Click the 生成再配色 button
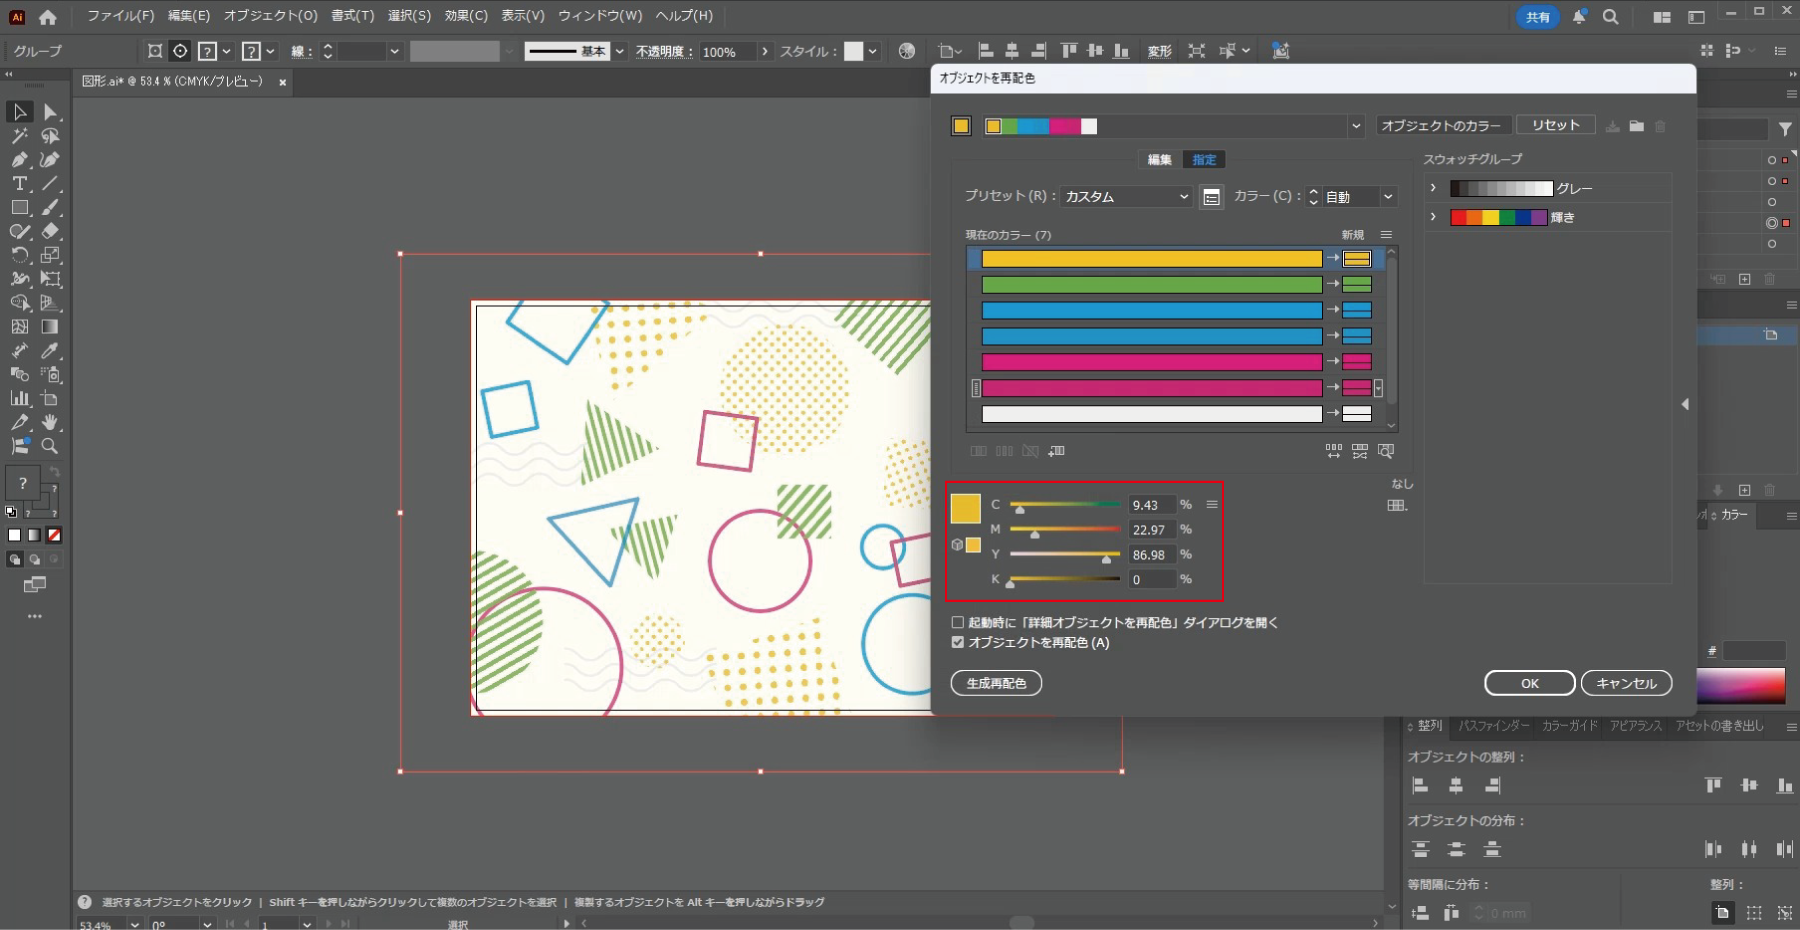 point(996,683)
